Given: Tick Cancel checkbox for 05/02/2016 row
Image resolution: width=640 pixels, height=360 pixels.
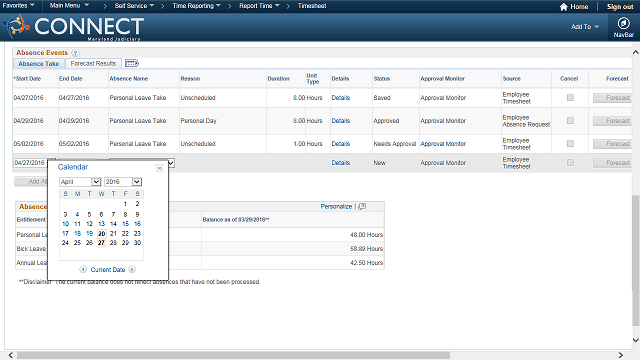Looking at the screenshot, I should 570,144.
